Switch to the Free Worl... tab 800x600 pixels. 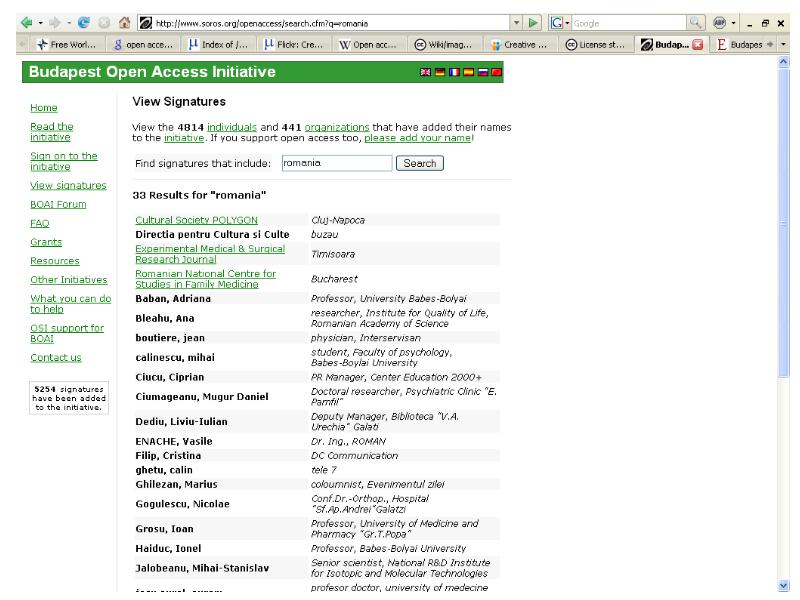[x=66, y=45]
